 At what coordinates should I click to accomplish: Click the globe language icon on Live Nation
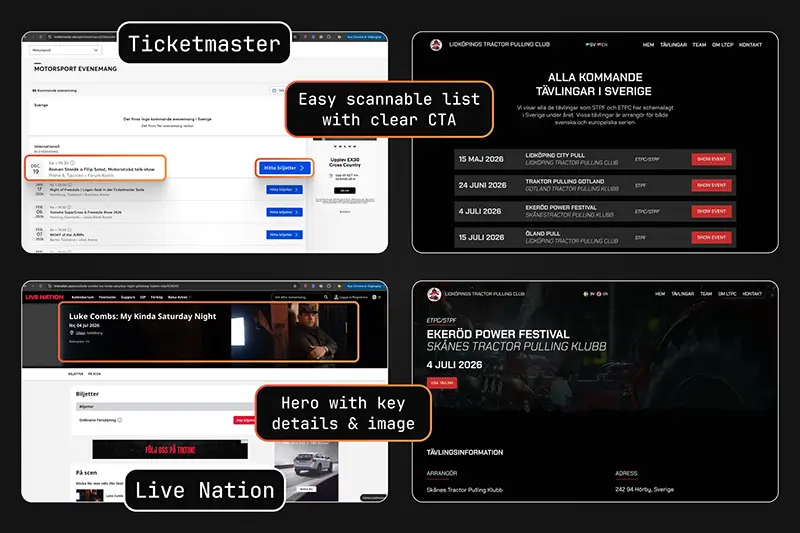[374, 297]
